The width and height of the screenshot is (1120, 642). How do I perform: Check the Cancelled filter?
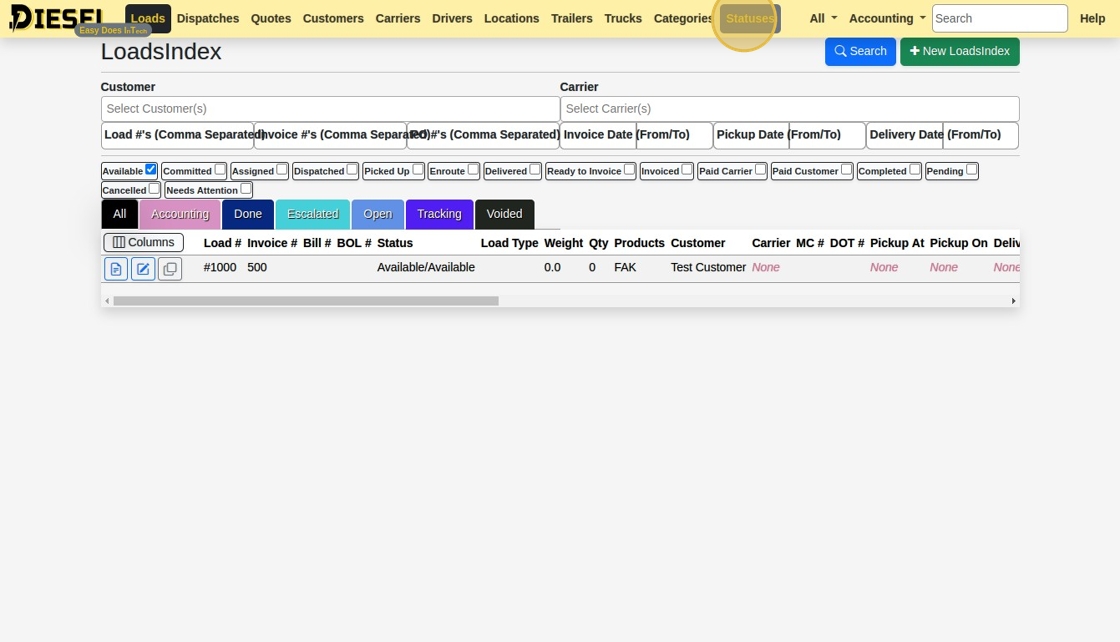154,189
